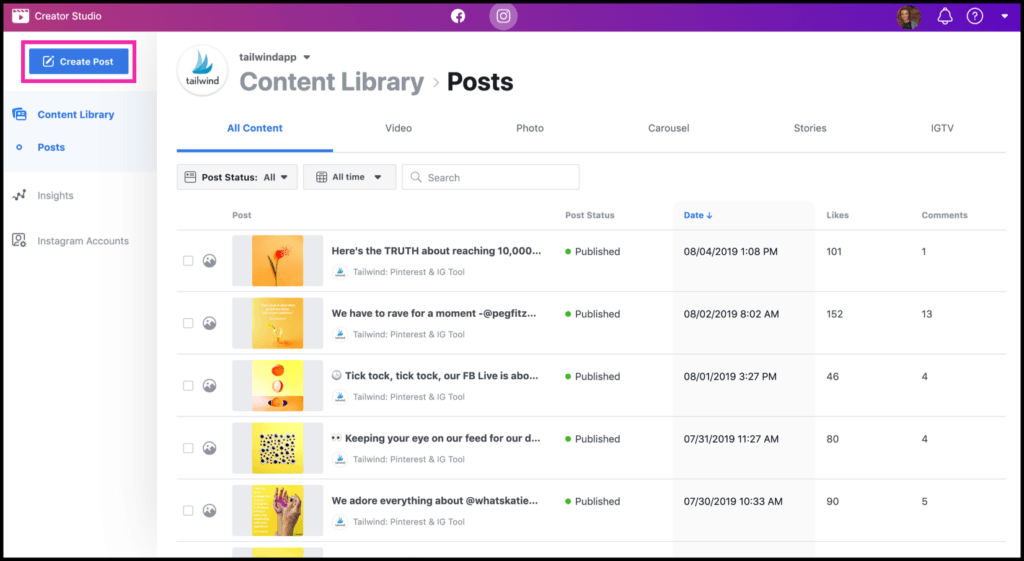Switch to the Carousel tab

tap(669, 128)
